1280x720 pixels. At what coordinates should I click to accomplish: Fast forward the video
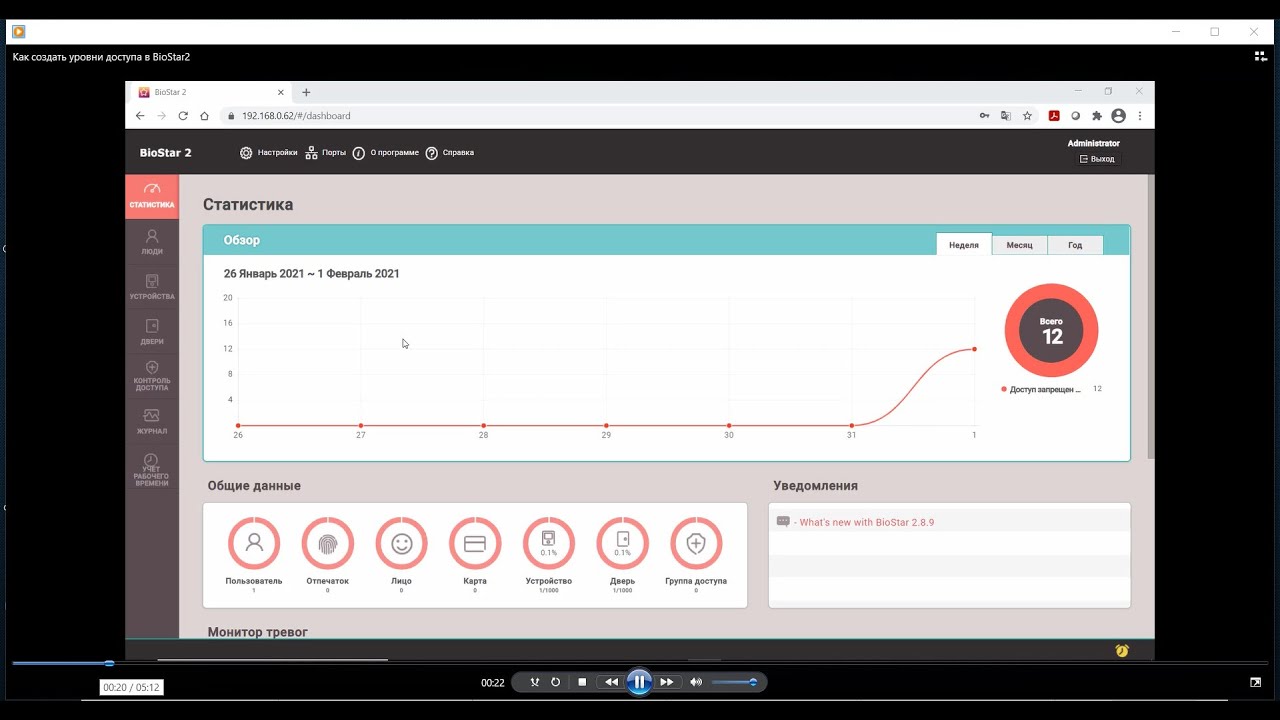[x=666, y=682]
